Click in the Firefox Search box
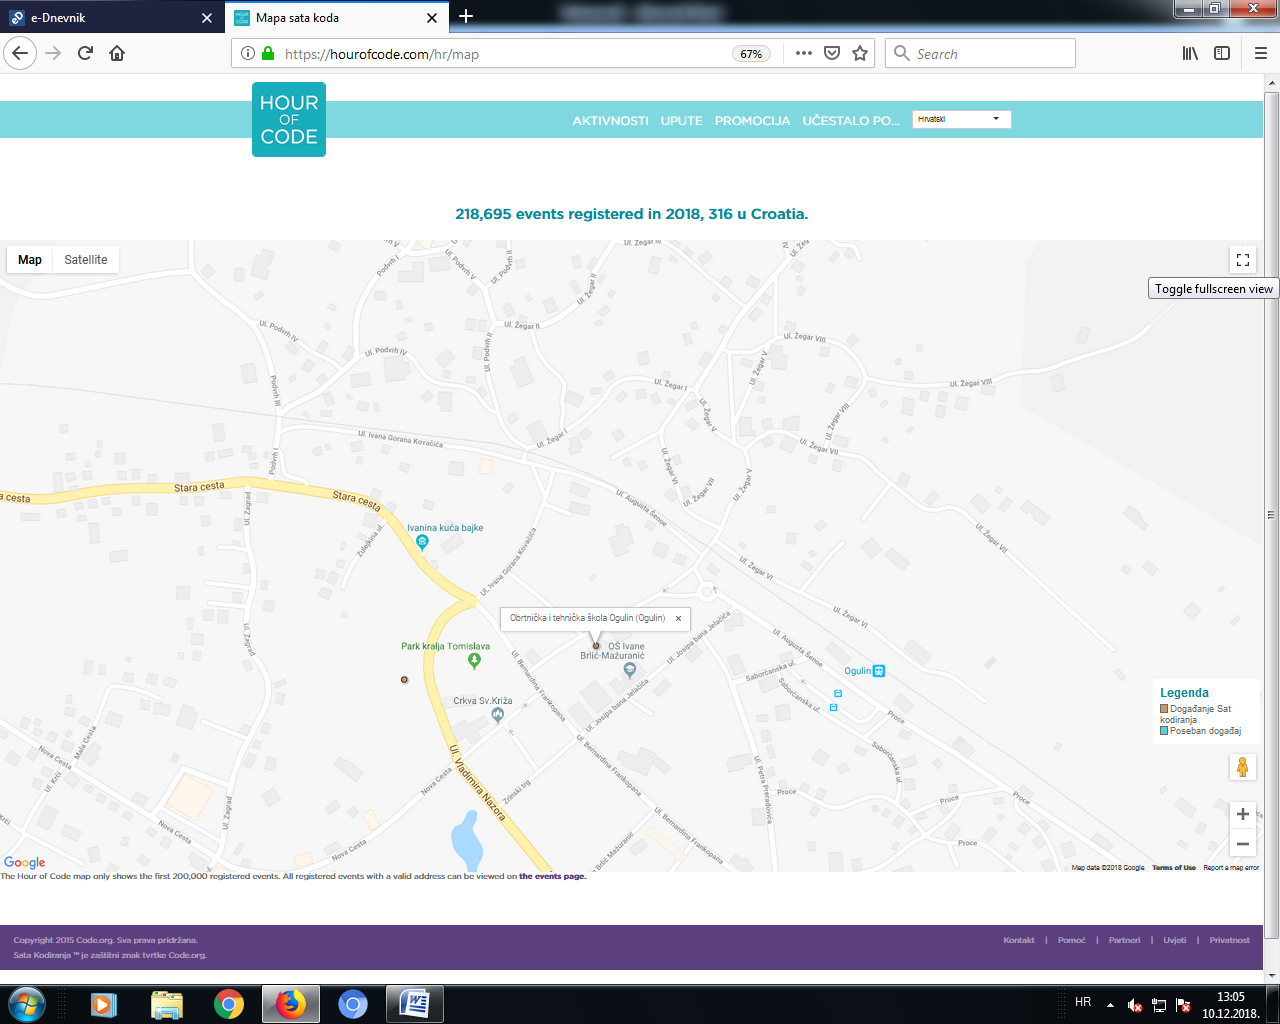This screenshot has width=1280, height=1024. pyautogui.click(x=990, y=54)
